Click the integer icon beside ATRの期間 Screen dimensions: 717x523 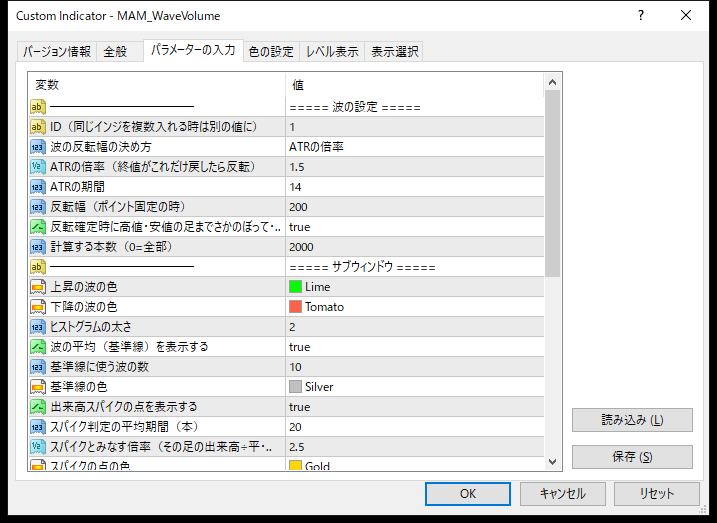pyautogui.click(x=38, y=187)
